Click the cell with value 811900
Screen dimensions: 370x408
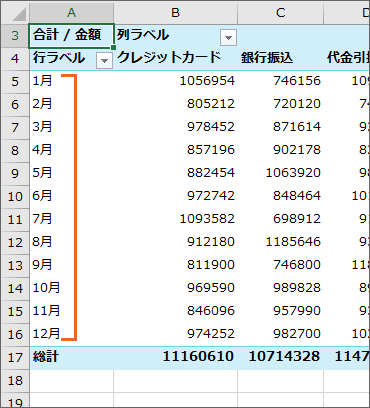pyautogui.click(x=175, y=266)
